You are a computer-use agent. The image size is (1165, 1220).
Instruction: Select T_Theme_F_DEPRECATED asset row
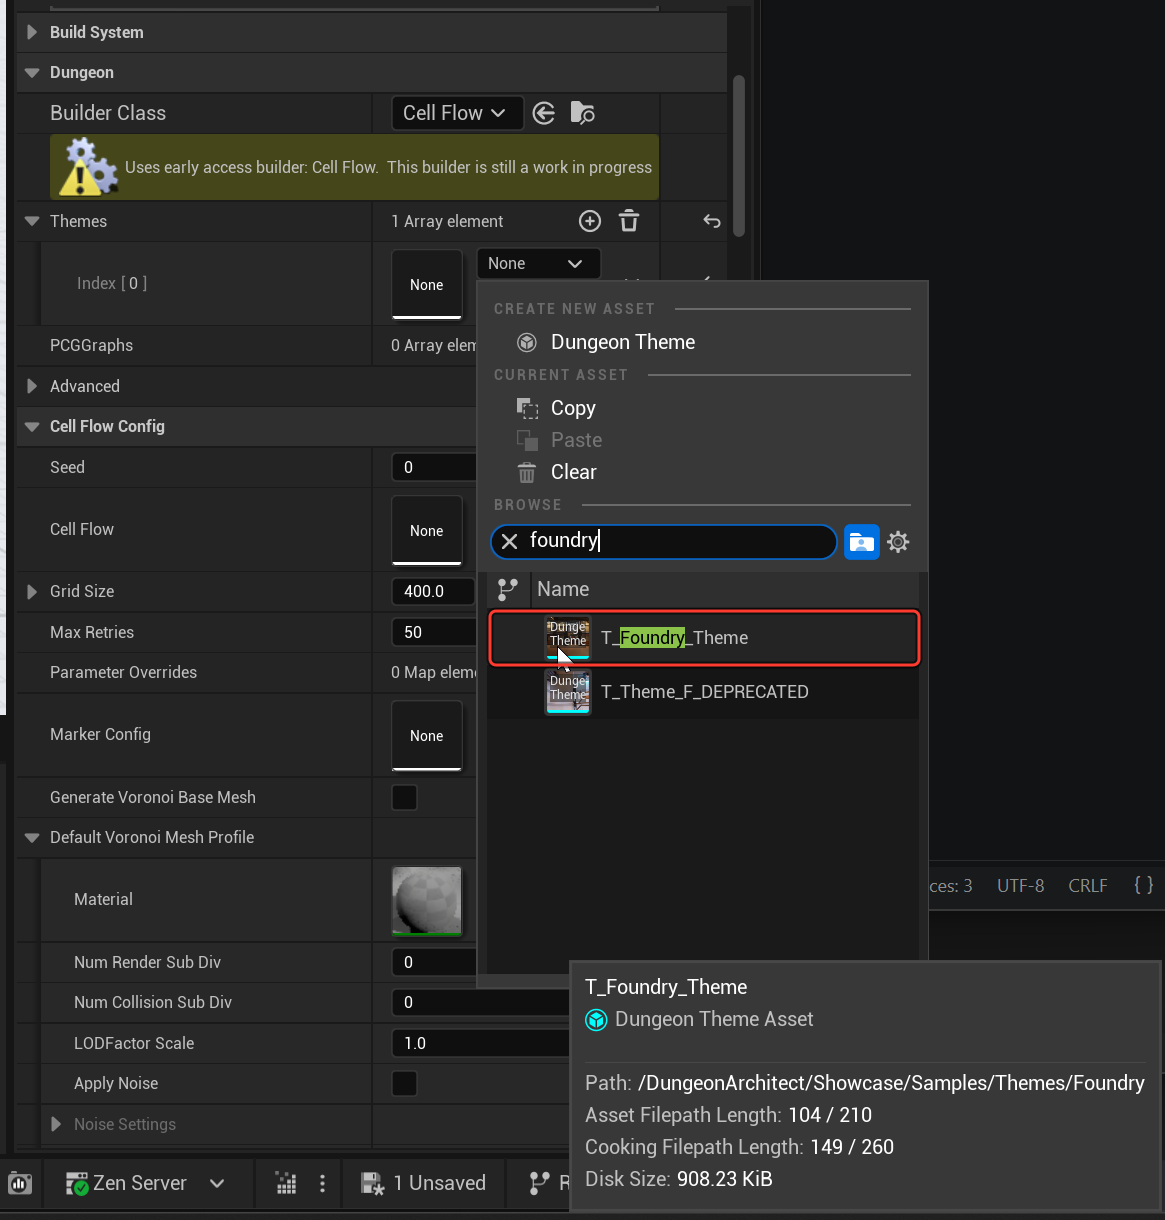704,692
